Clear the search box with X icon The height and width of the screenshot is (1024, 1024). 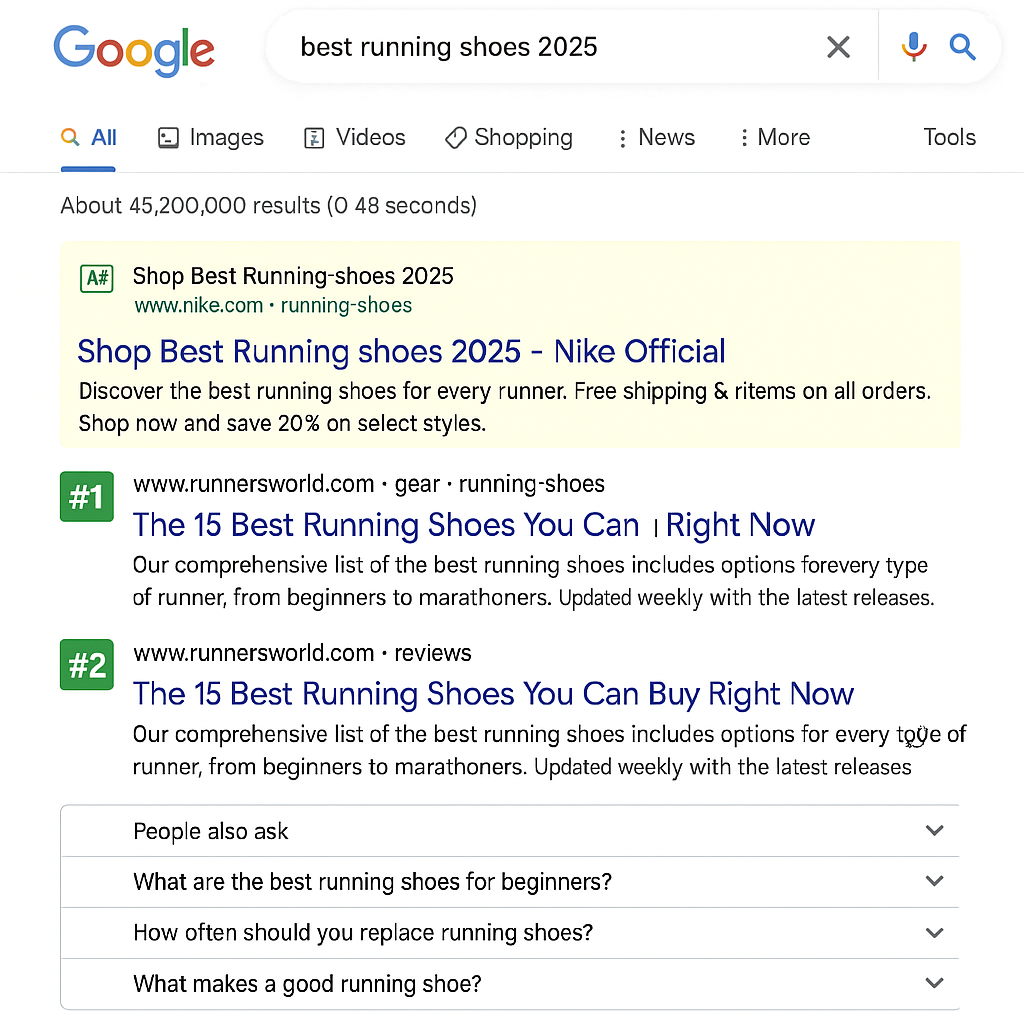click(x=838, y=47)
